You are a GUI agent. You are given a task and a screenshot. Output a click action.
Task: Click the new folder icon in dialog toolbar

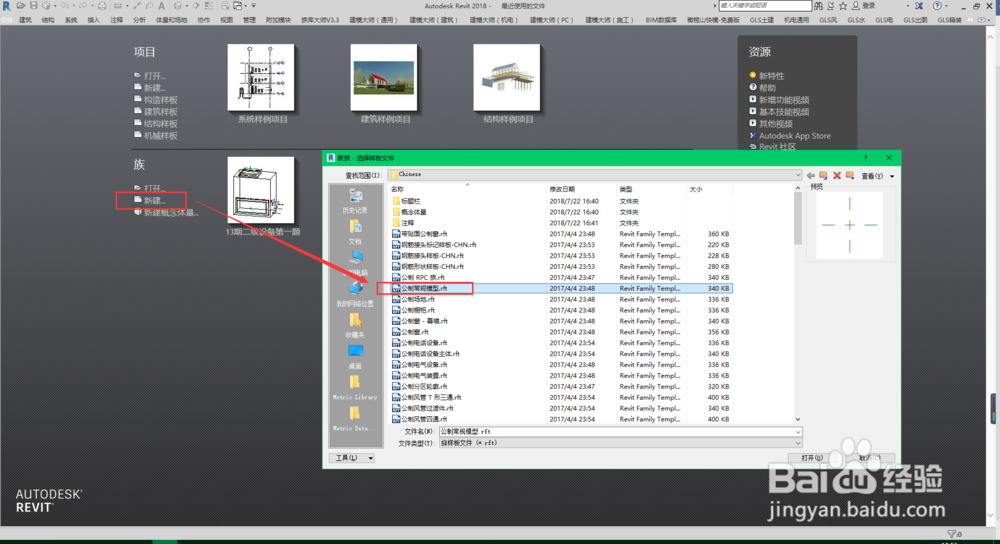(x=850, y=175)
